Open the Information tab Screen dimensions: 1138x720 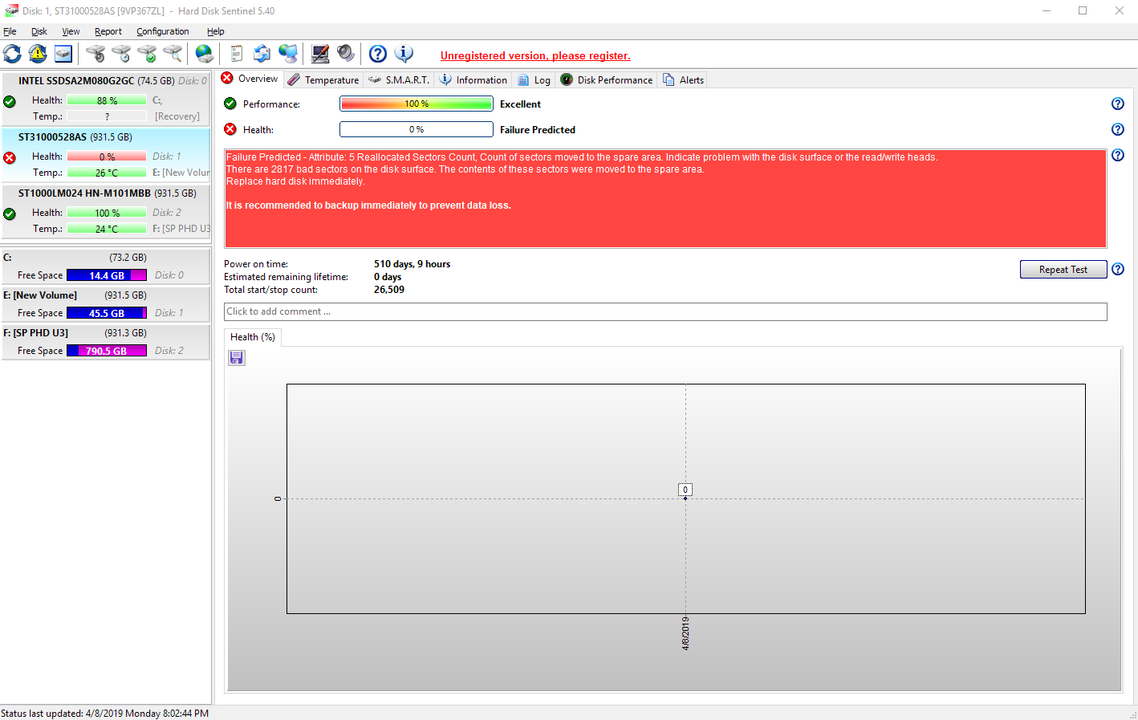(473, 80)
